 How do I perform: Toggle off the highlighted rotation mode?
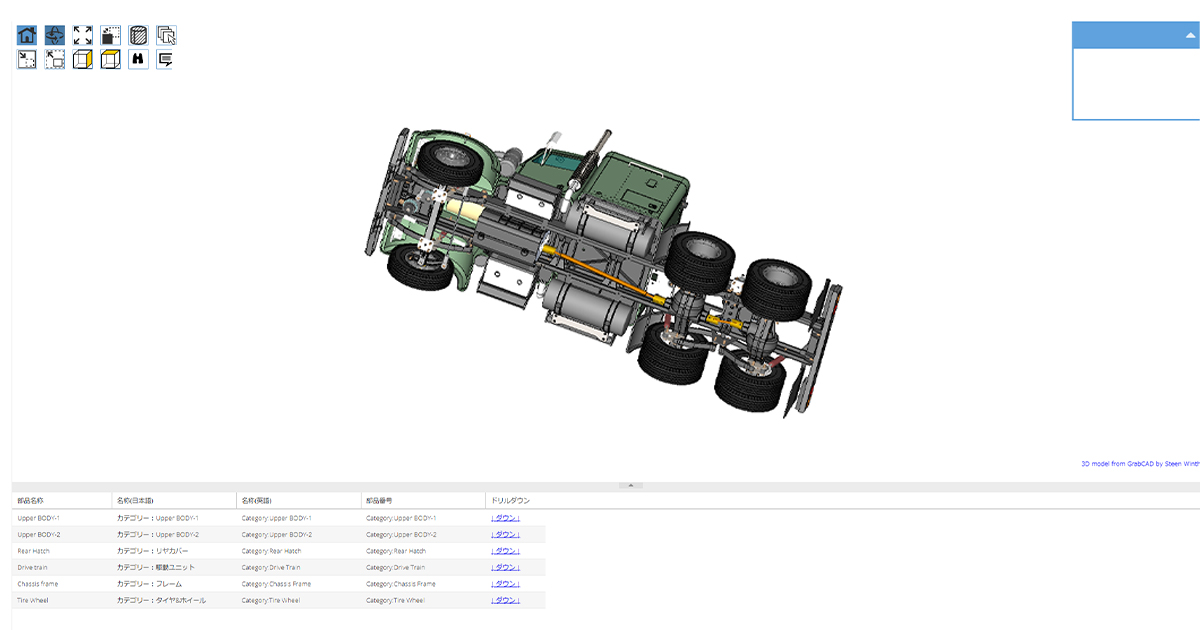[54, 34]
